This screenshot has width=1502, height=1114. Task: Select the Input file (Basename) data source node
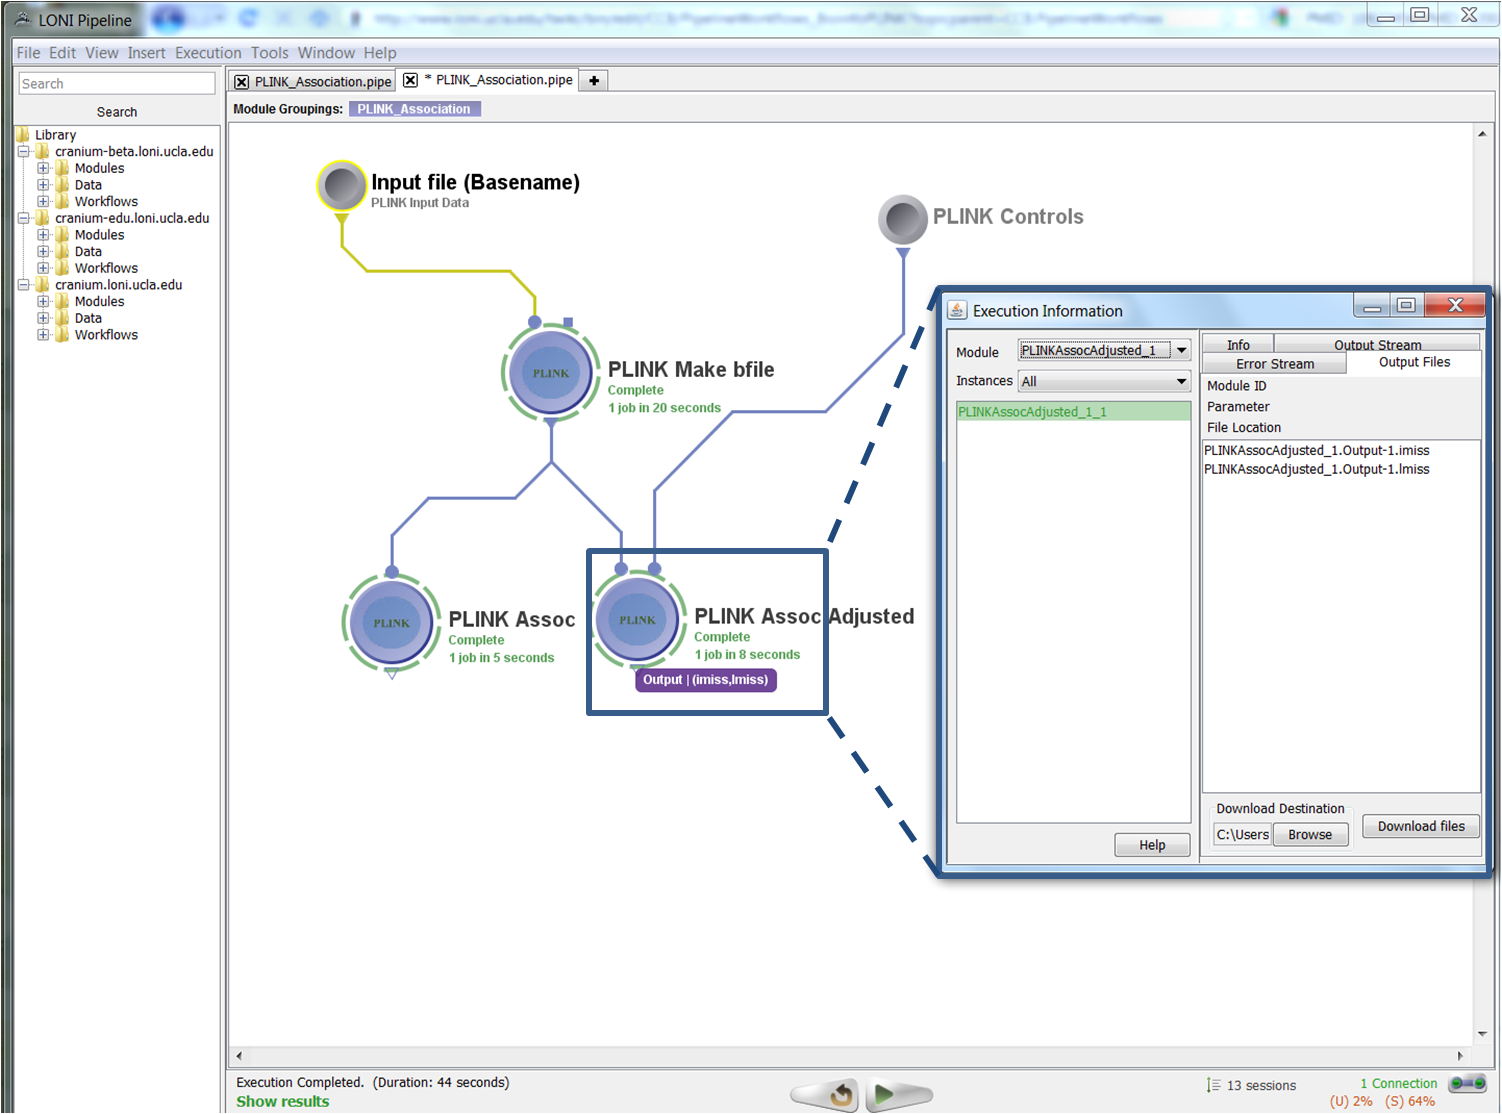tap(342, 186)
